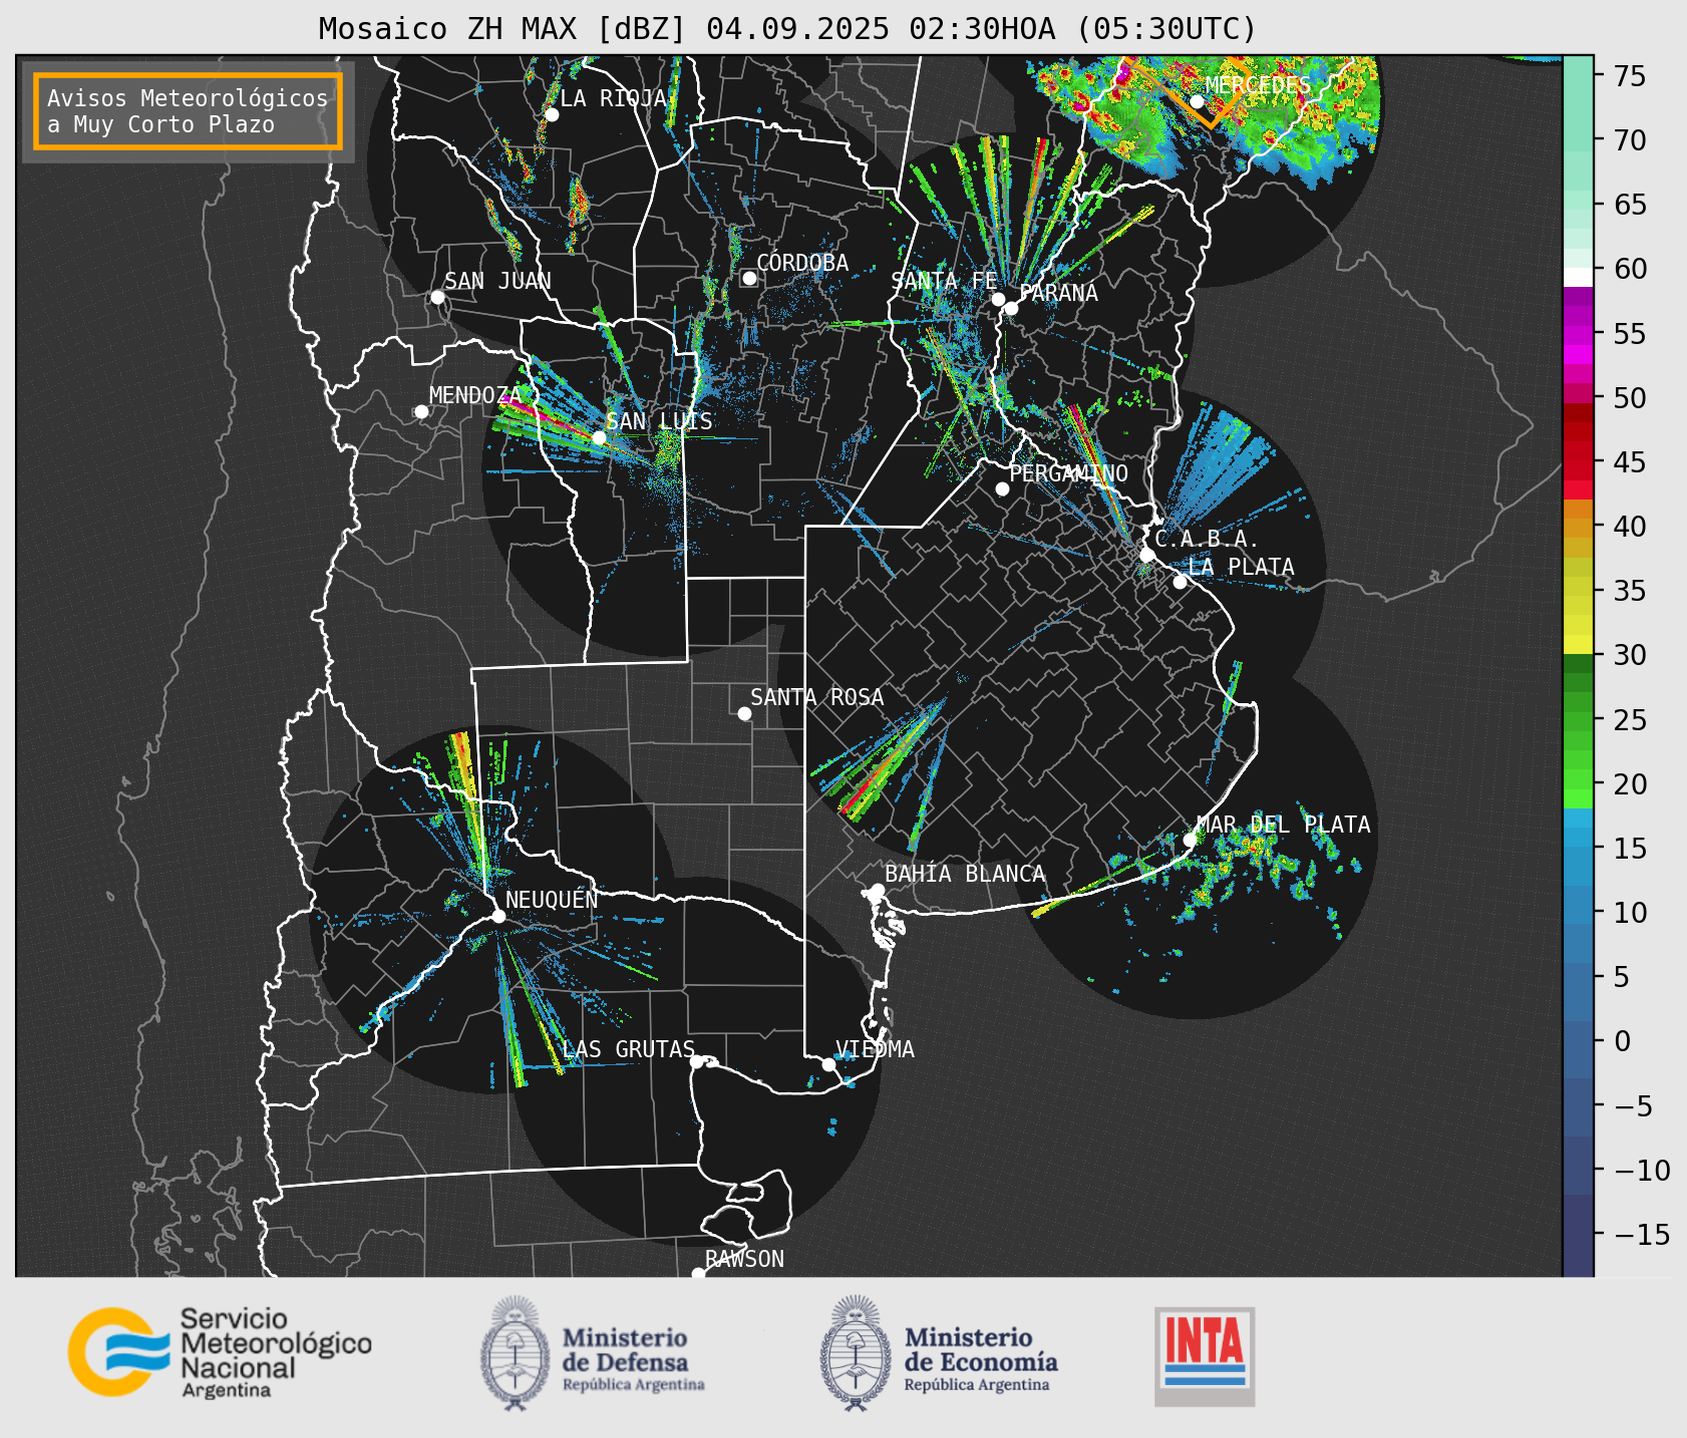The height and width of the screenshot is (1438, 1687).
Task: Click the INTA logo
Action: pyautogui.click(x=1205, y=1356)
